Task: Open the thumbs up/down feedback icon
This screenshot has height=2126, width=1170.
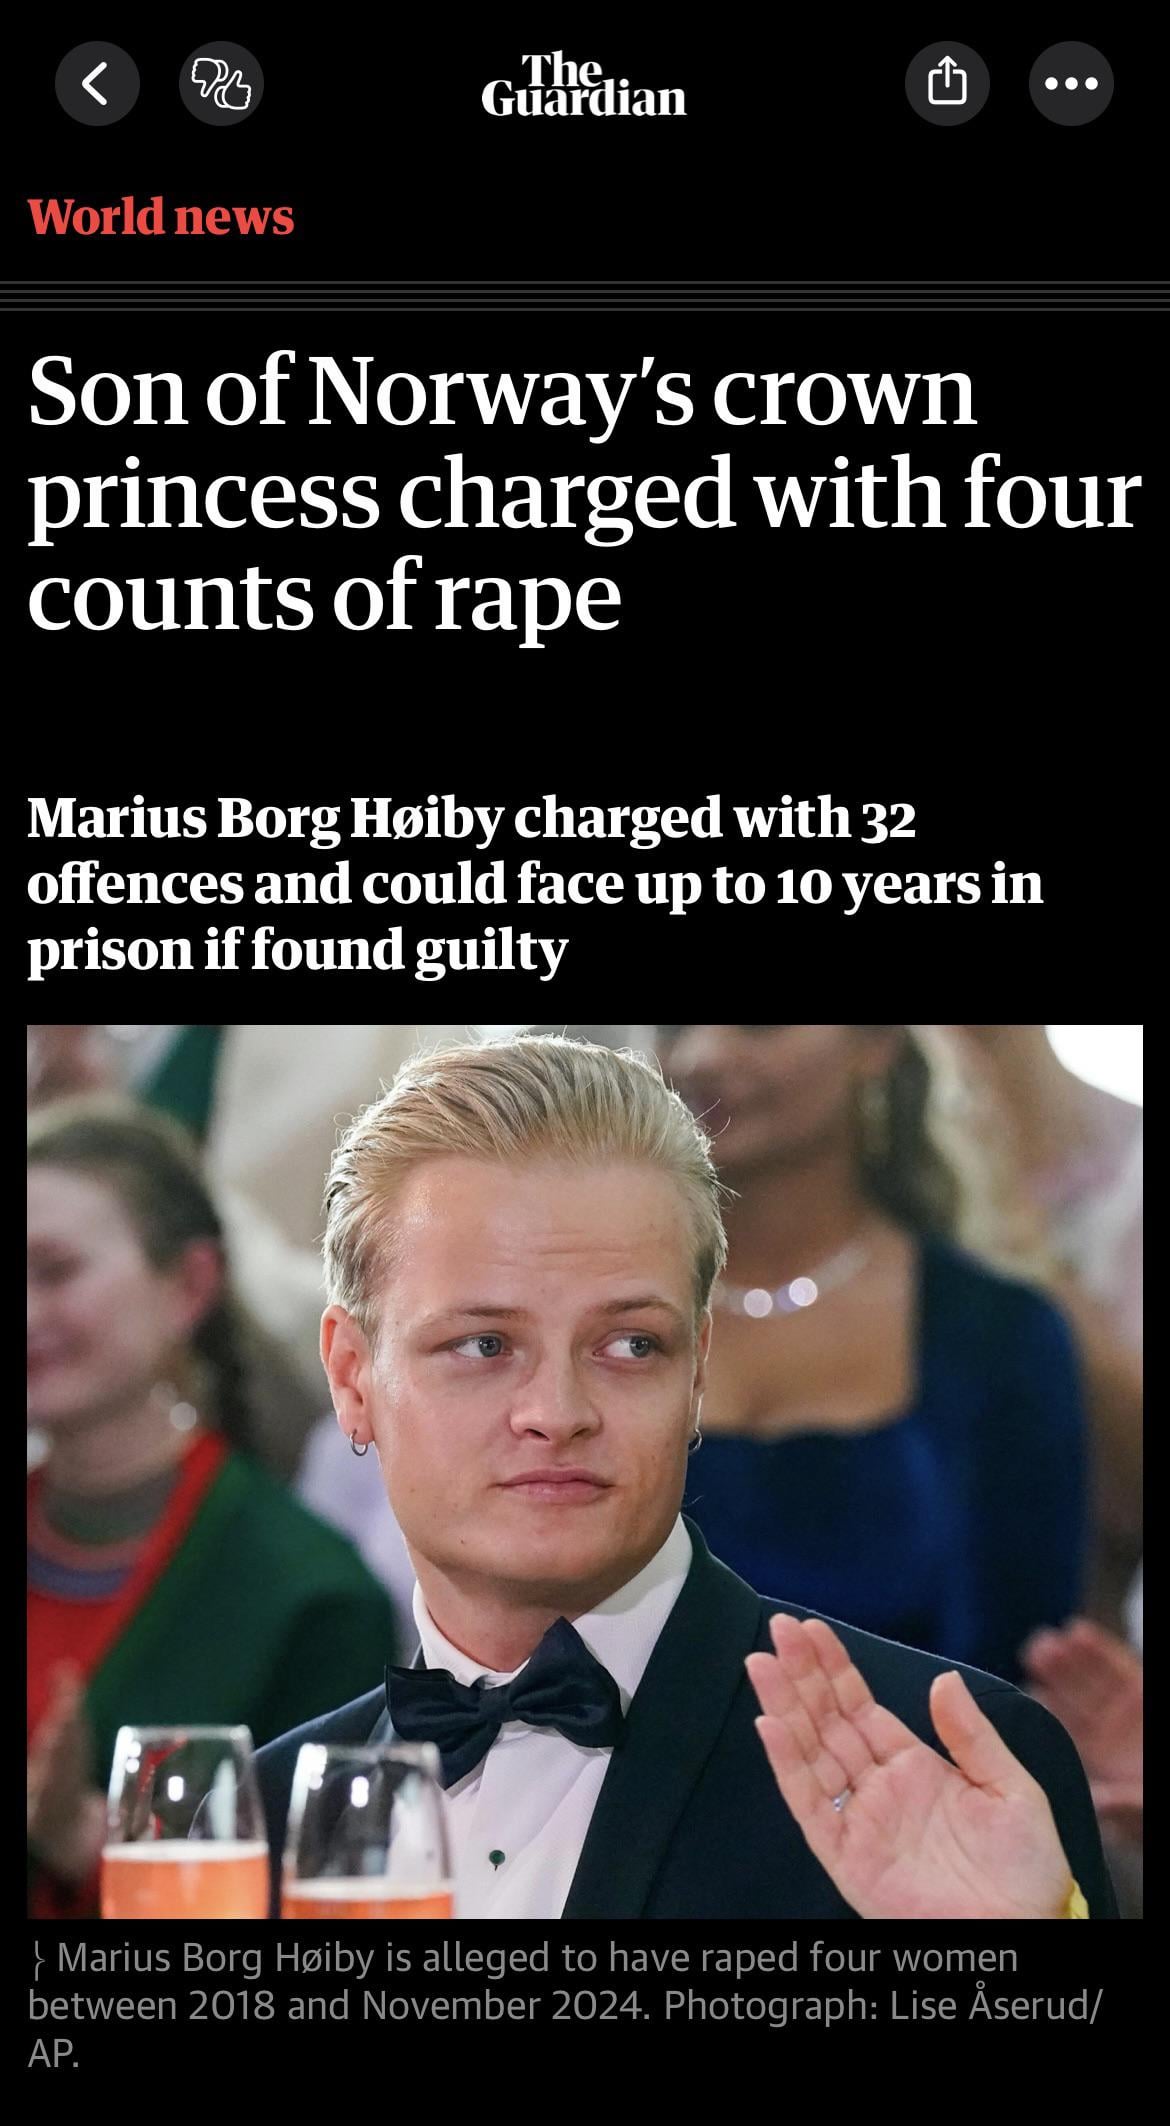Action: [x=221, y=84]
